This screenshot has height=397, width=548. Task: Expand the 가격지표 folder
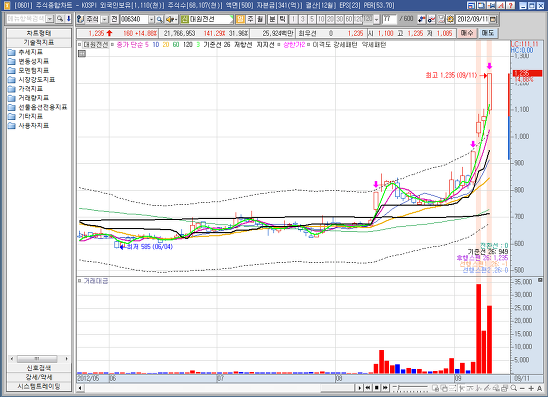point(26,89)
